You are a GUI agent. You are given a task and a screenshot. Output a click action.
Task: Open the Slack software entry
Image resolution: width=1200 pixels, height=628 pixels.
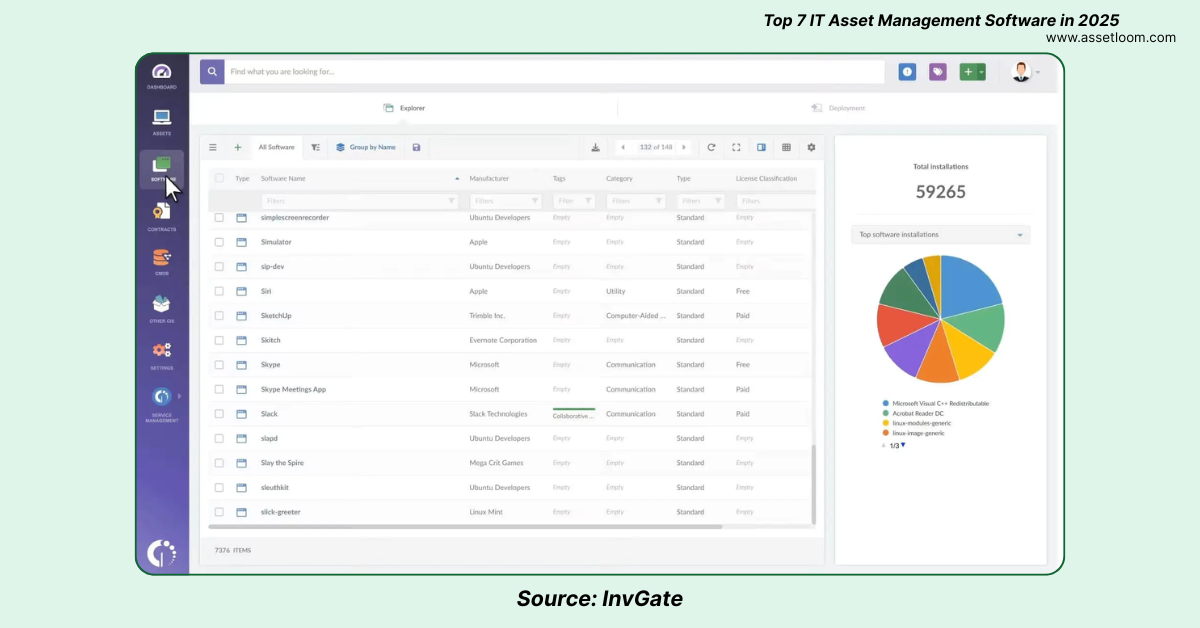pos(269,414)
